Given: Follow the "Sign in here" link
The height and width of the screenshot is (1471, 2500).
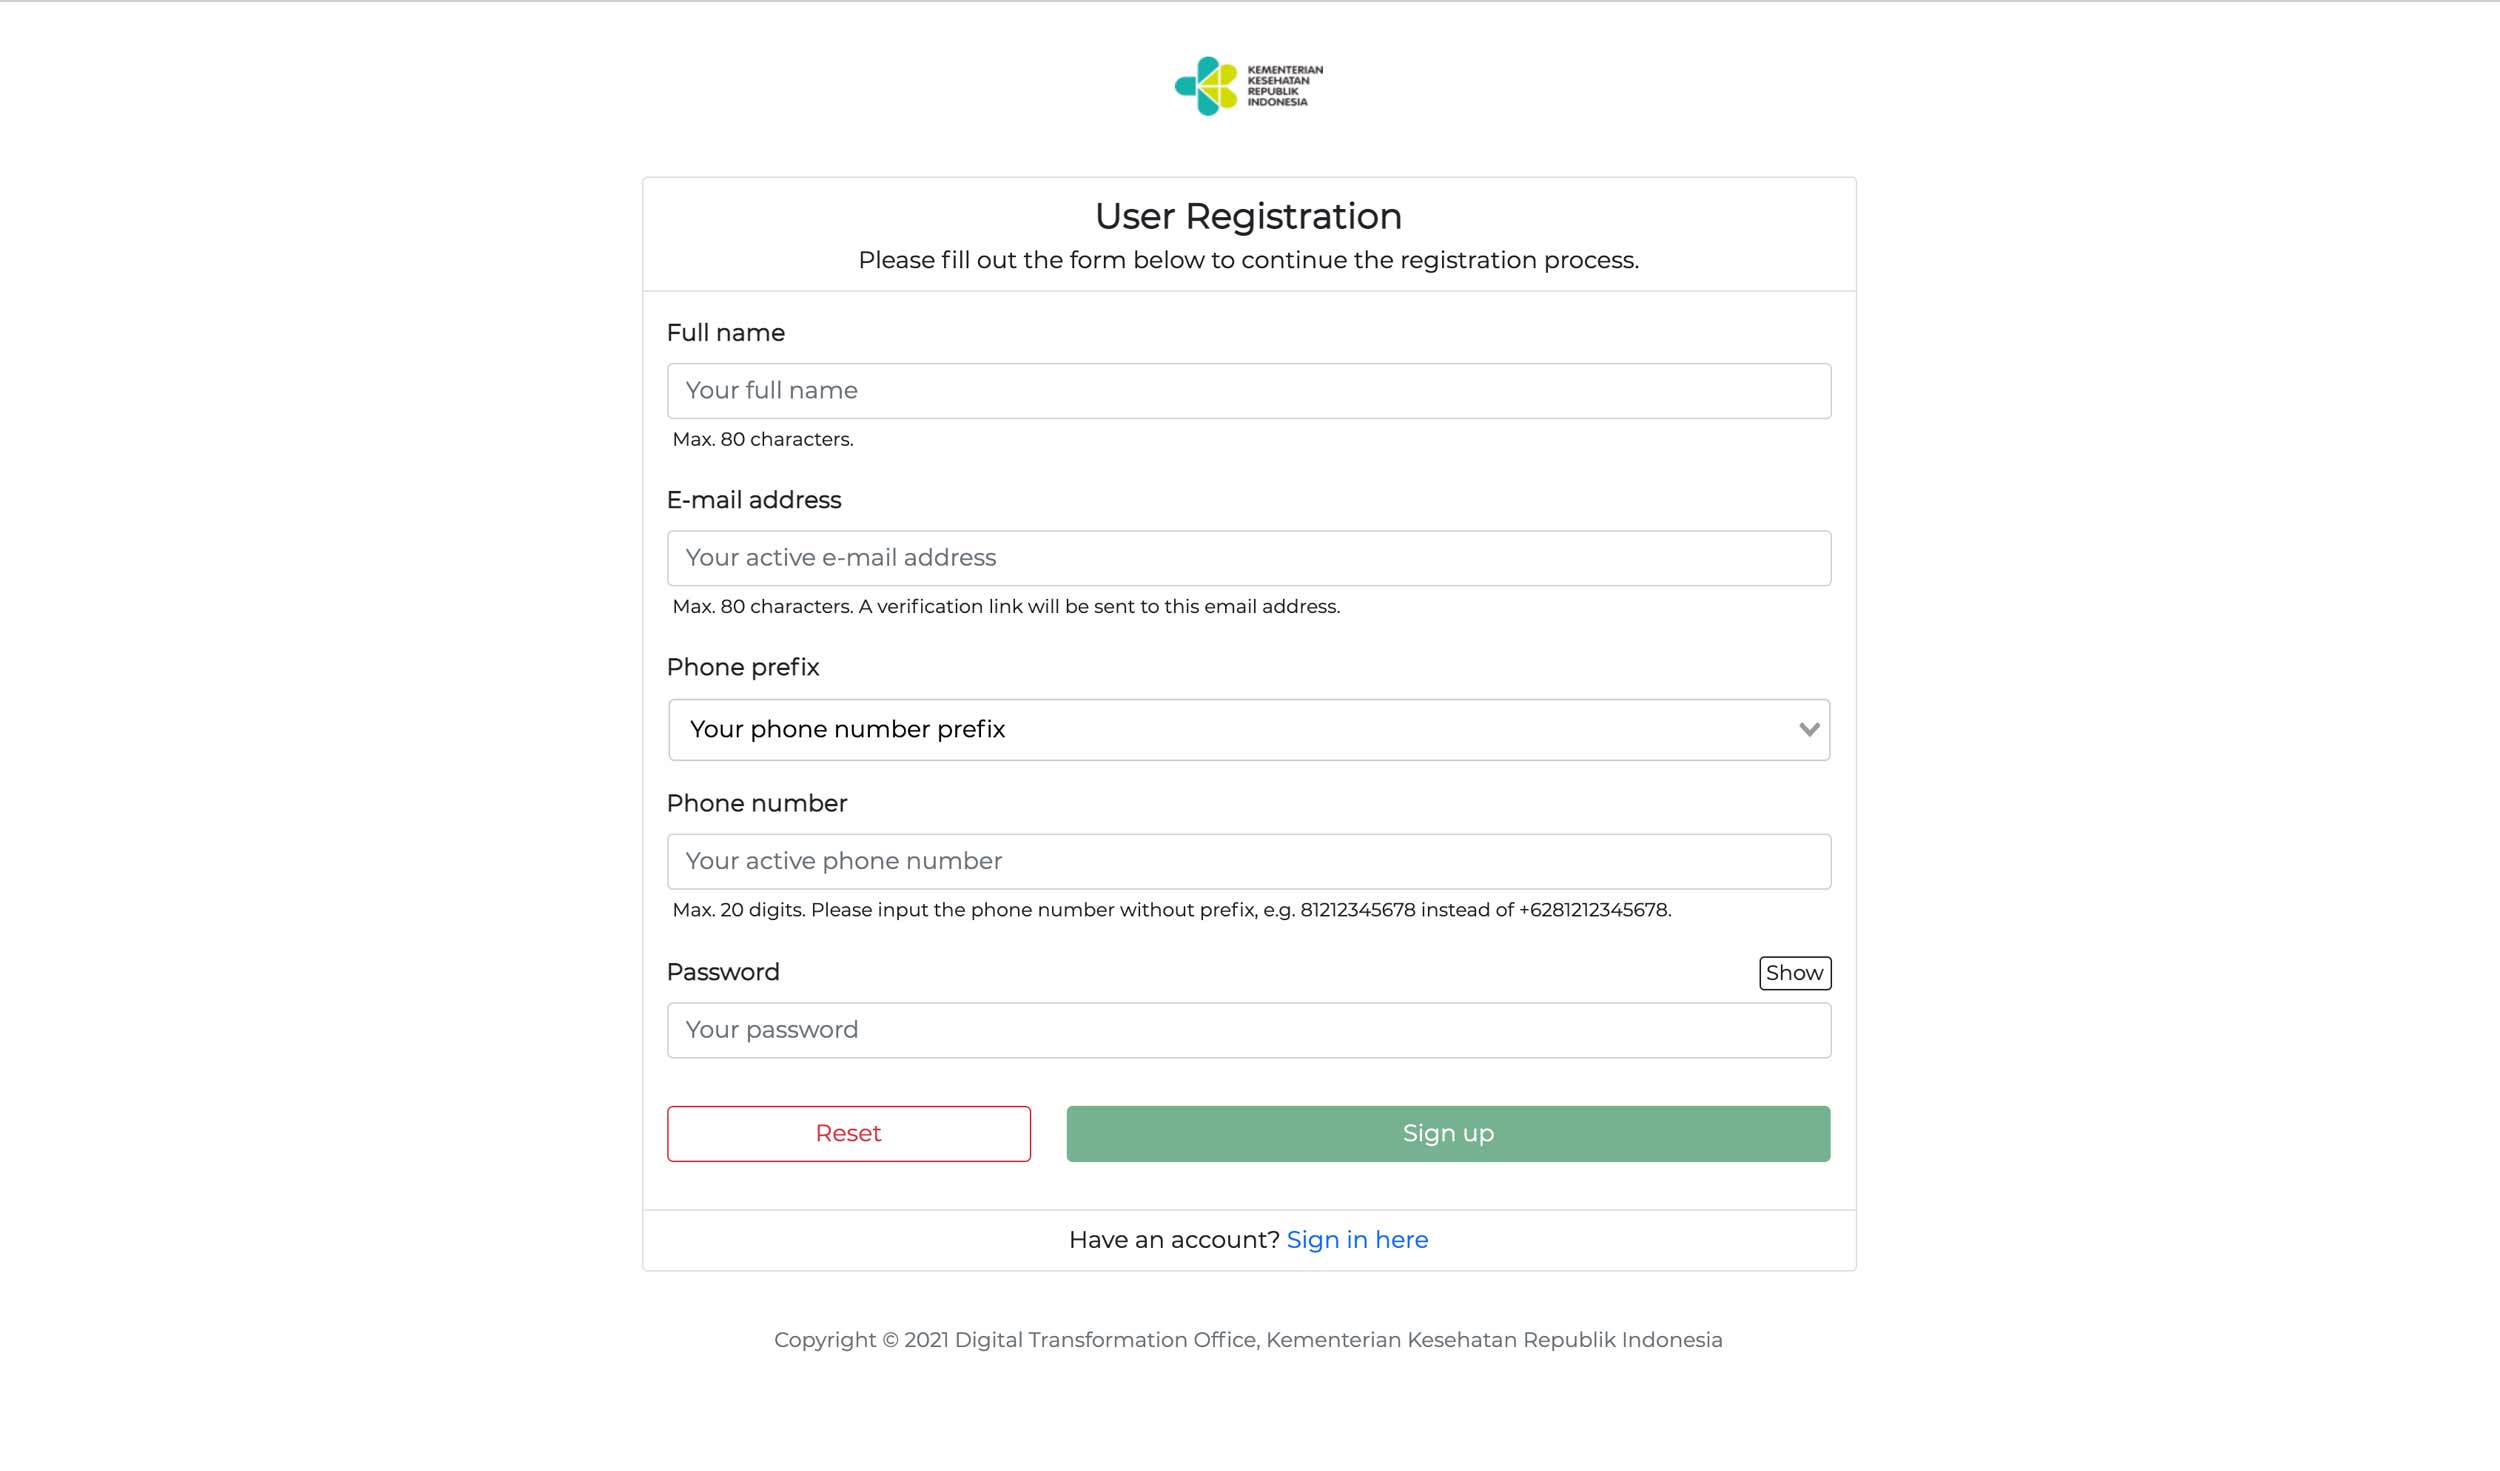Looking at the screenshot, I should 1357,1240.
